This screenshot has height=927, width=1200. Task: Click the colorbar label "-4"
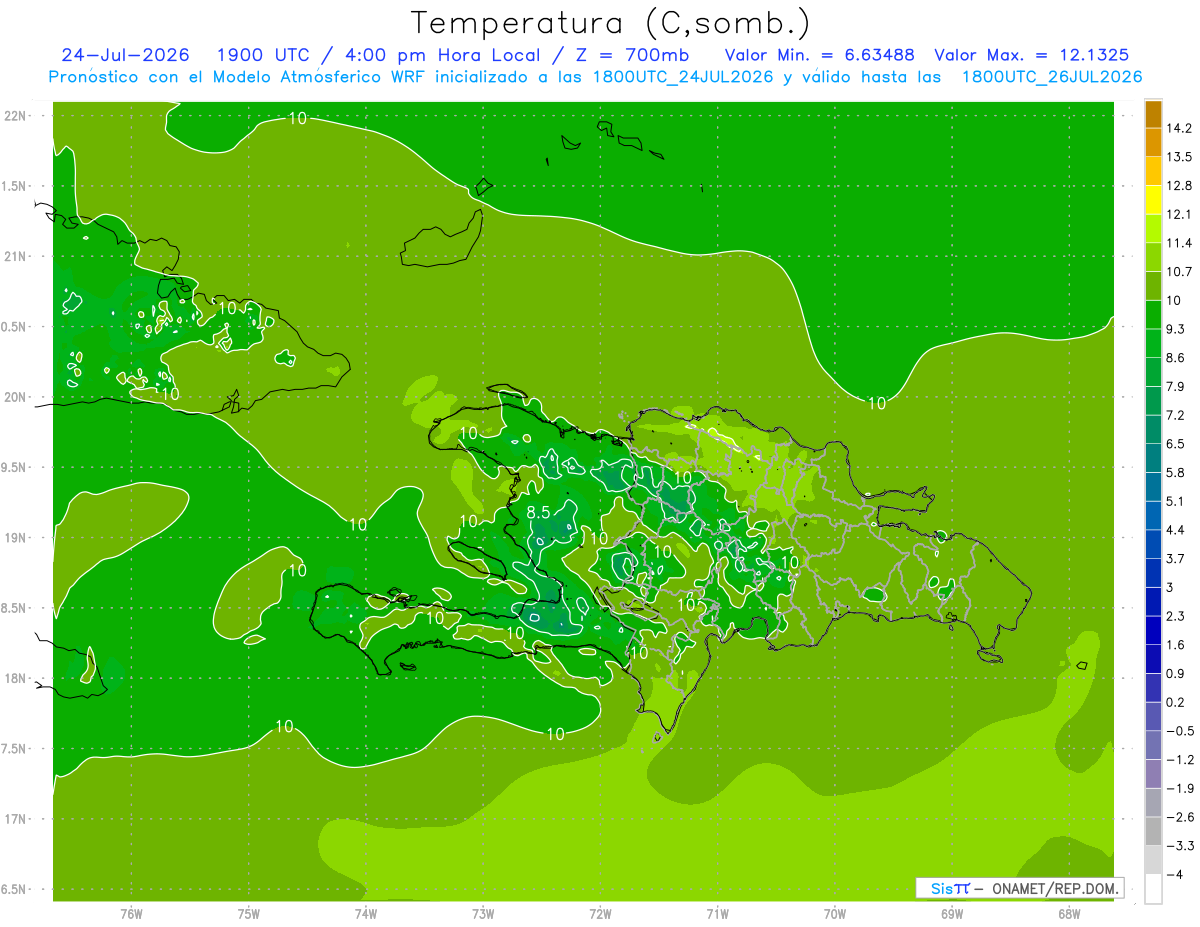point(1176,875)
